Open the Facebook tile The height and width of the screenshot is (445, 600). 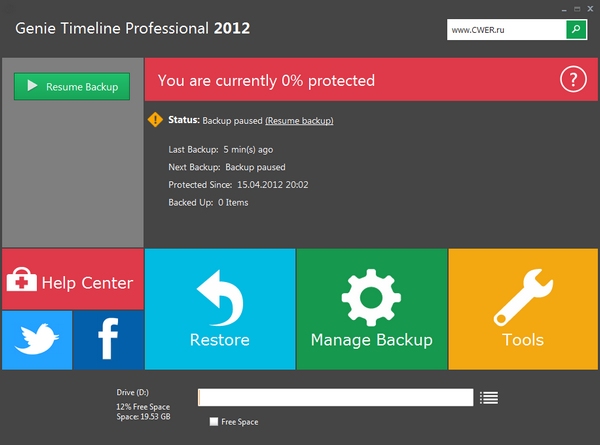coord(108,341)
